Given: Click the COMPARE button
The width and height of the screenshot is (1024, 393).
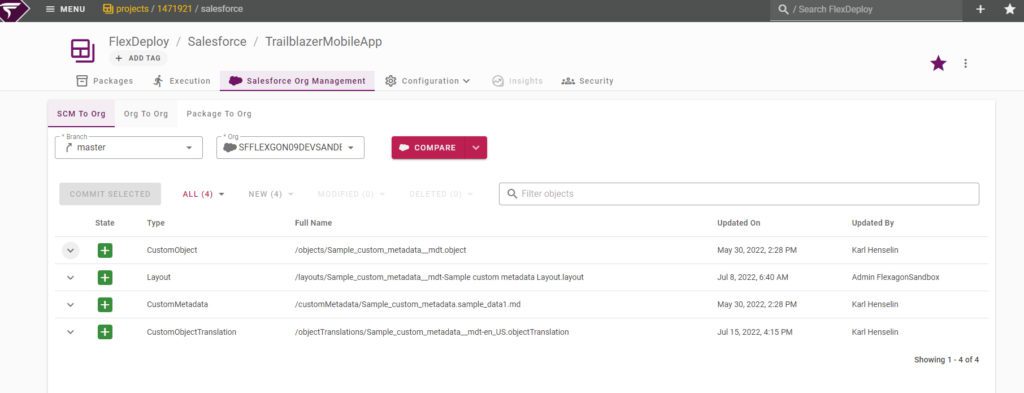Looking at the screenshot, I should point(428,148).
